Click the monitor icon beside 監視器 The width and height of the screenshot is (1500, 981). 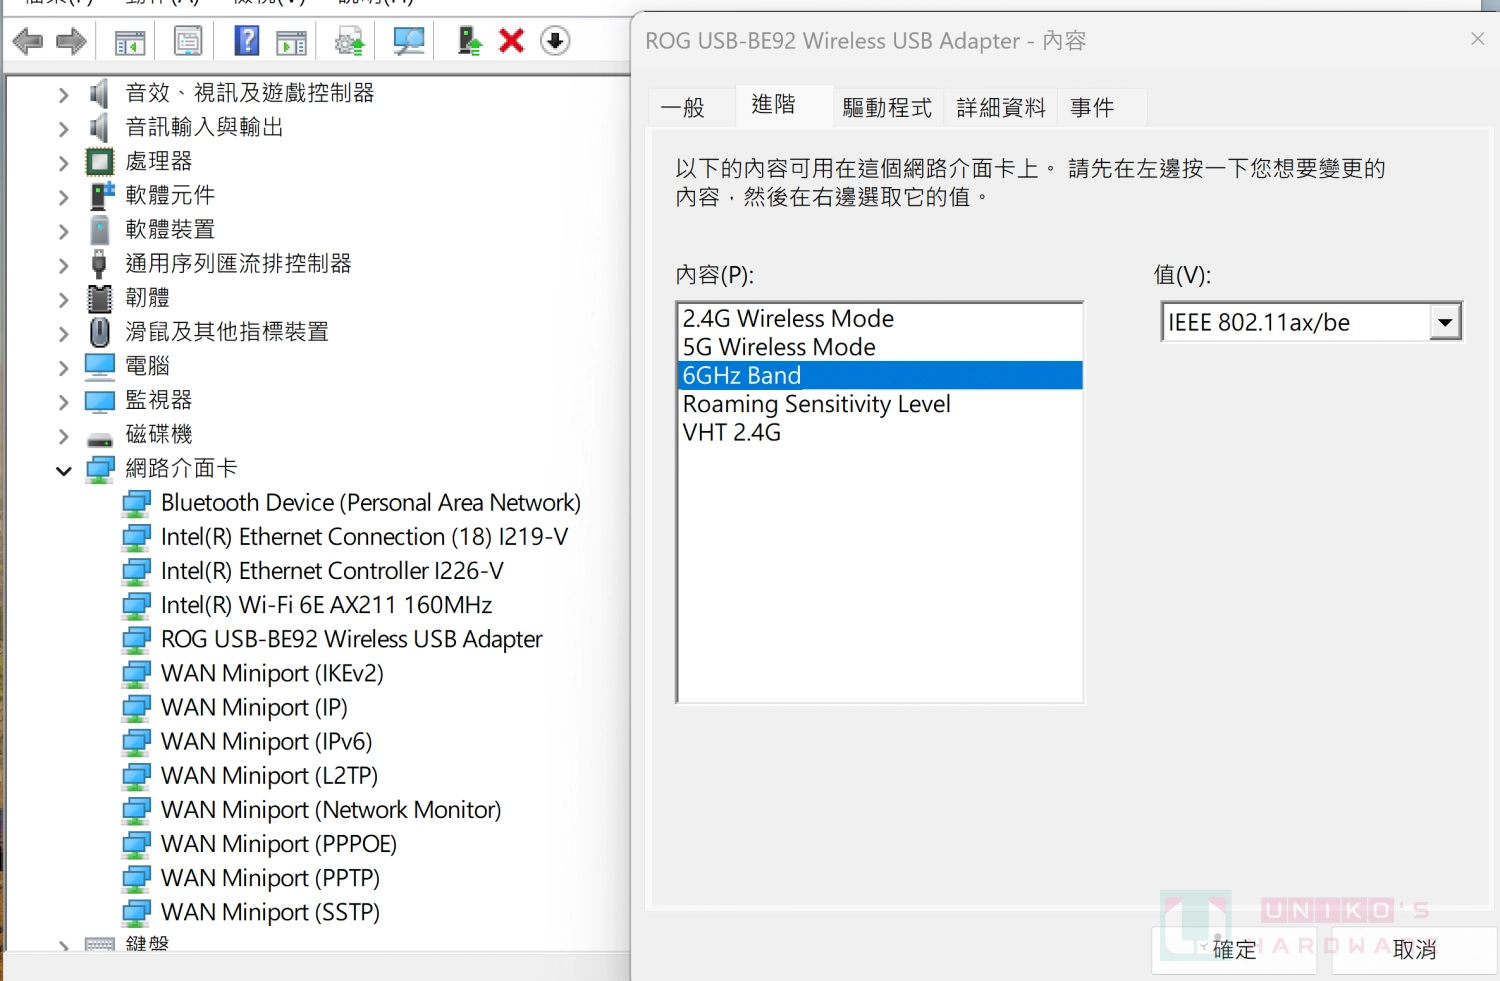point(100,402)
